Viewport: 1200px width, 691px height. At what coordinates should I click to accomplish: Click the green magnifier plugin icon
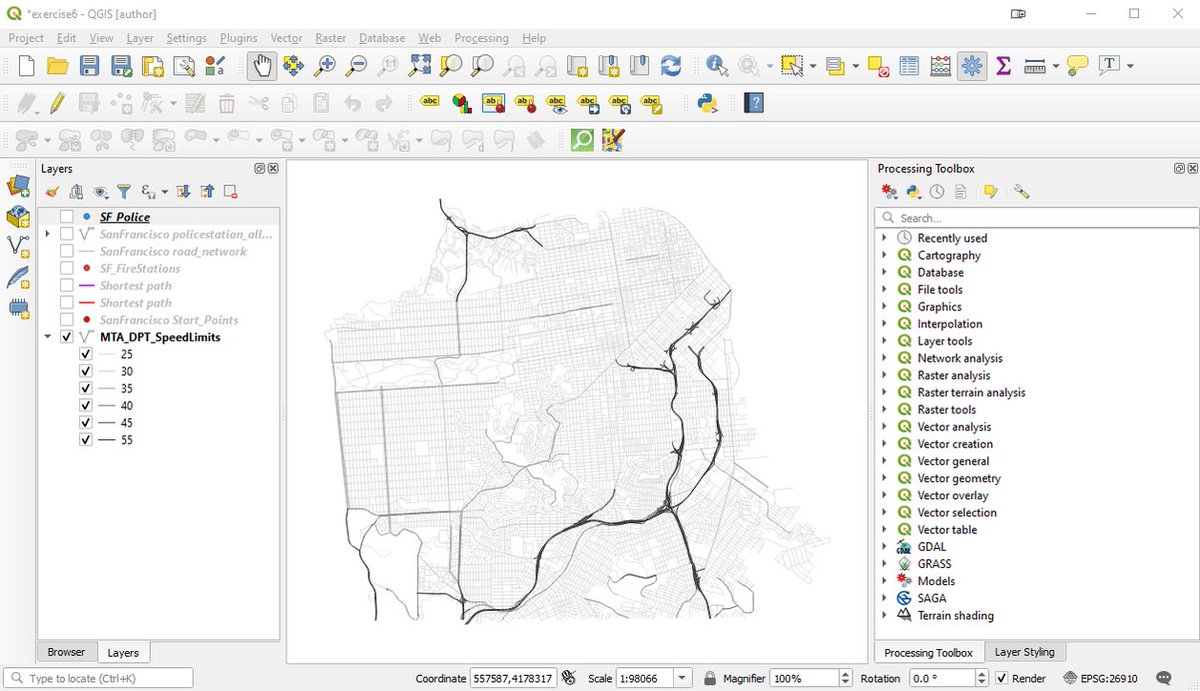tap(582, 140)
